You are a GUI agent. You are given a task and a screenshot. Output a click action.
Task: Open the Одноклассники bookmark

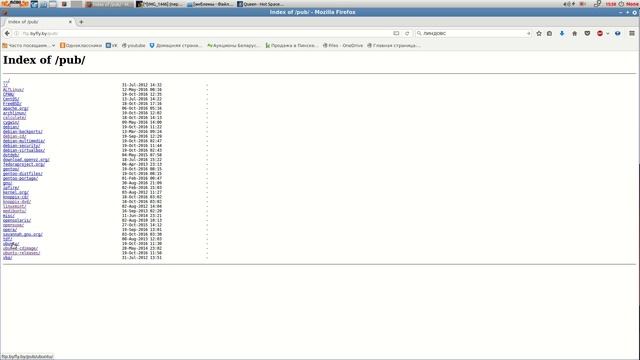click(81, 46)
